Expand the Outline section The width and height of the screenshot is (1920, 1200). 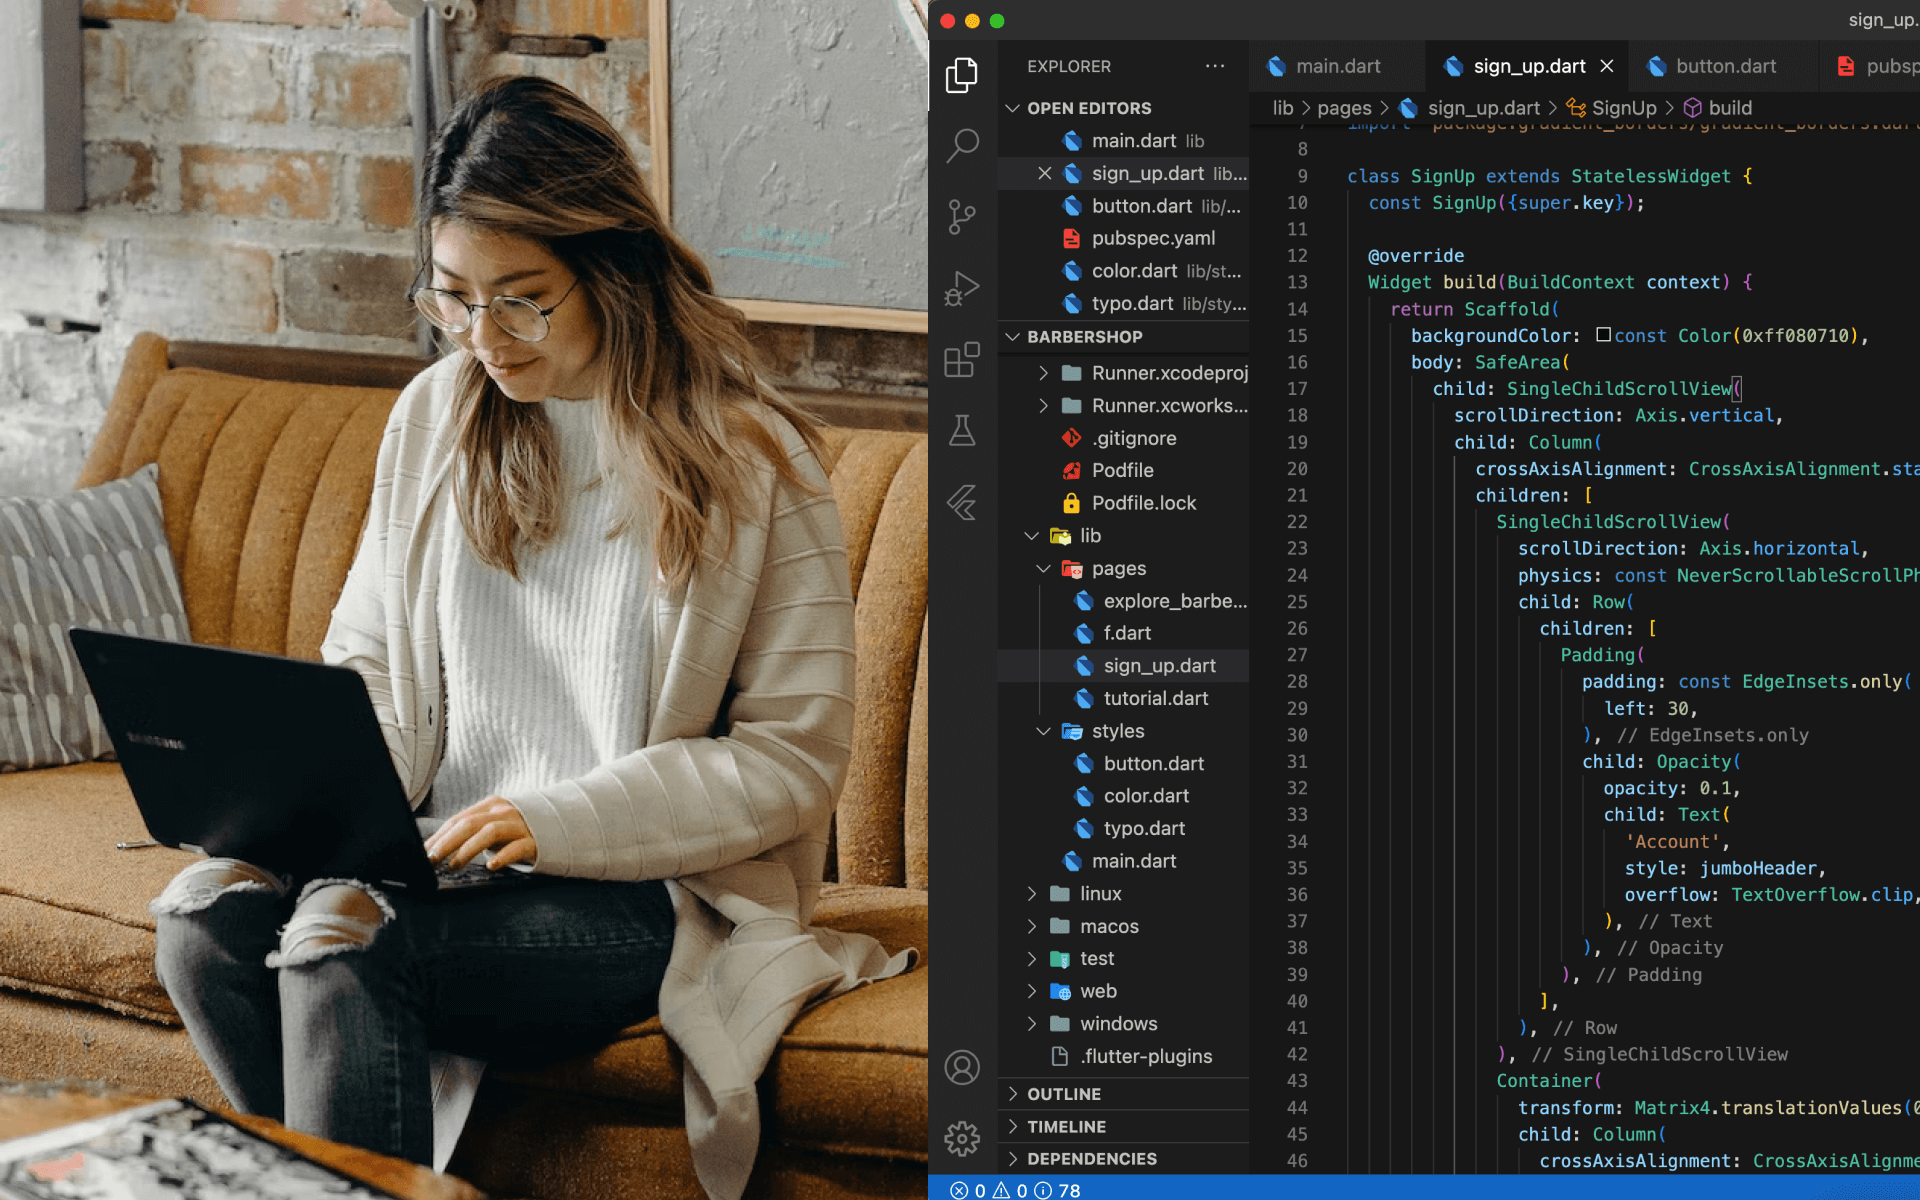tap(1124, 1094)
